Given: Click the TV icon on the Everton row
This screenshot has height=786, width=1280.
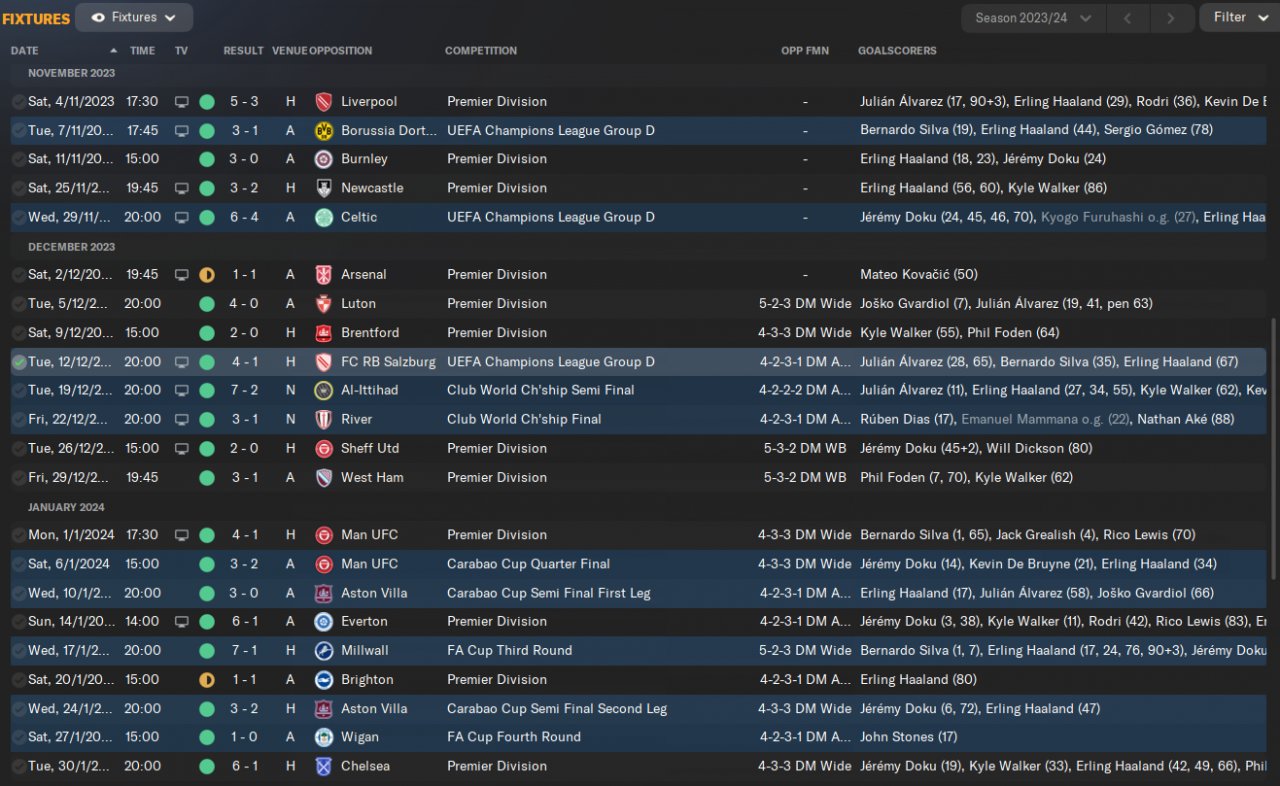Looking at the screenshot, I should click(181, 622).
